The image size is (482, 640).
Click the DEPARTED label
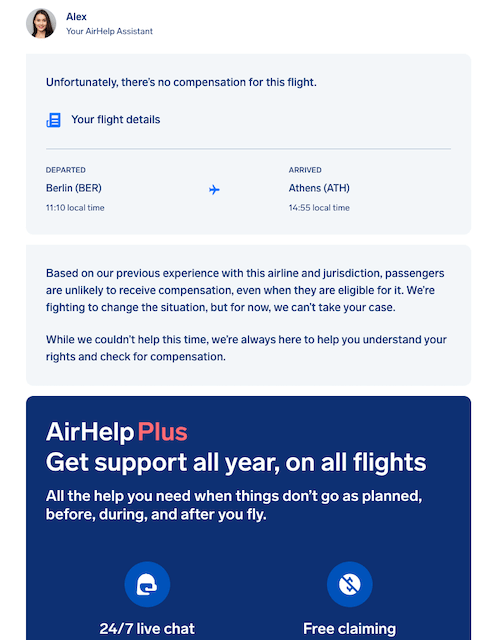pyautogui.click(x=66, y=170)
